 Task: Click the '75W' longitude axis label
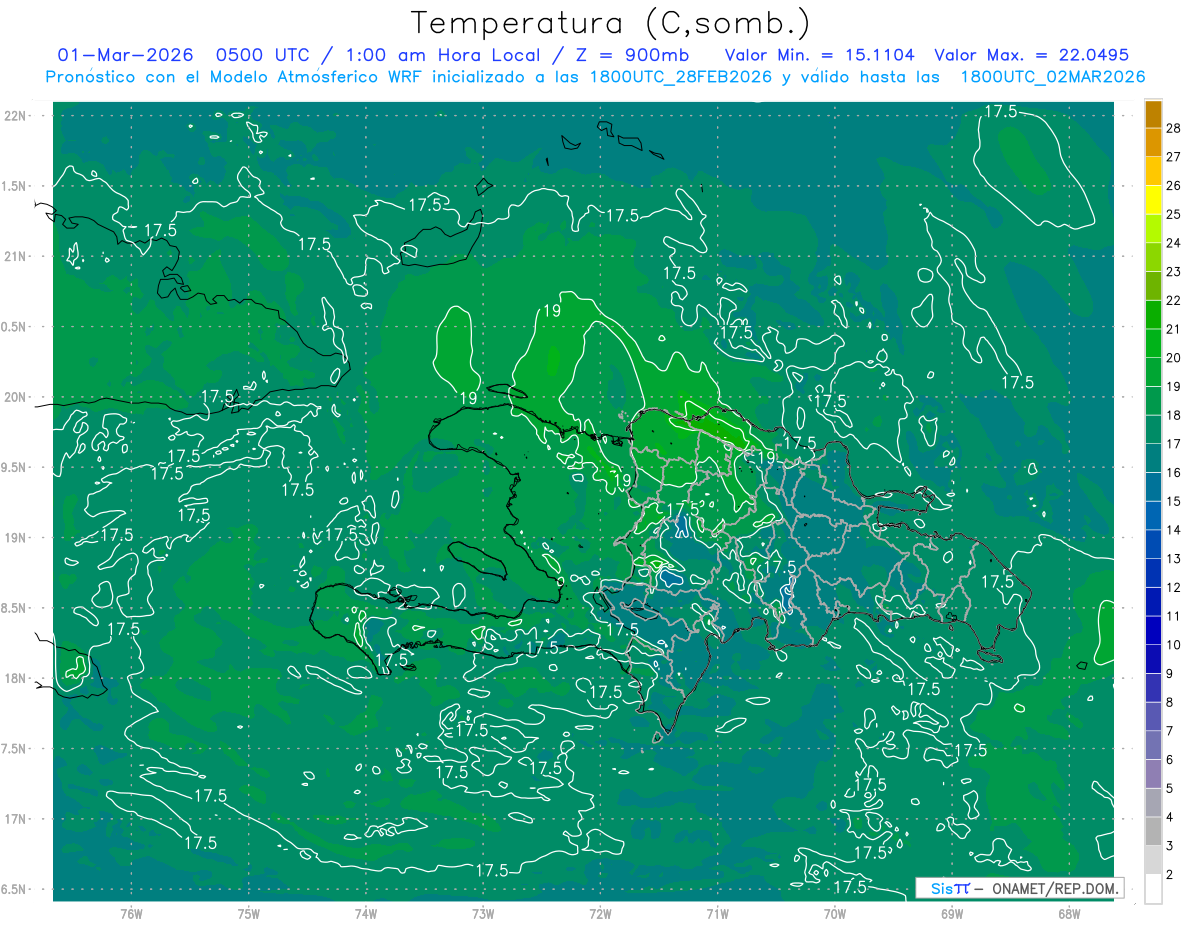pyautogui.click(x=249, y=914)
